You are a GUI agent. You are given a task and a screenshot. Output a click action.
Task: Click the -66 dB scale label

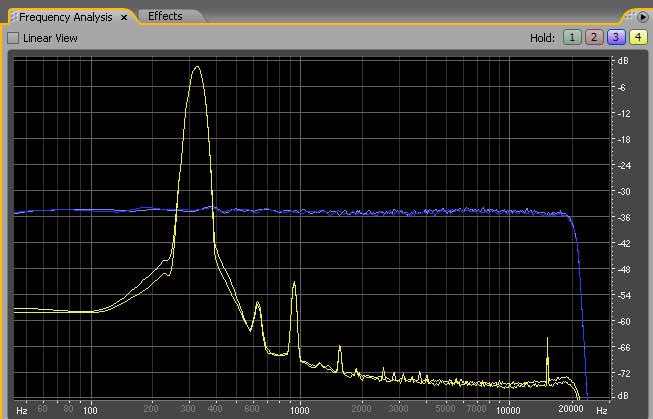624,347
